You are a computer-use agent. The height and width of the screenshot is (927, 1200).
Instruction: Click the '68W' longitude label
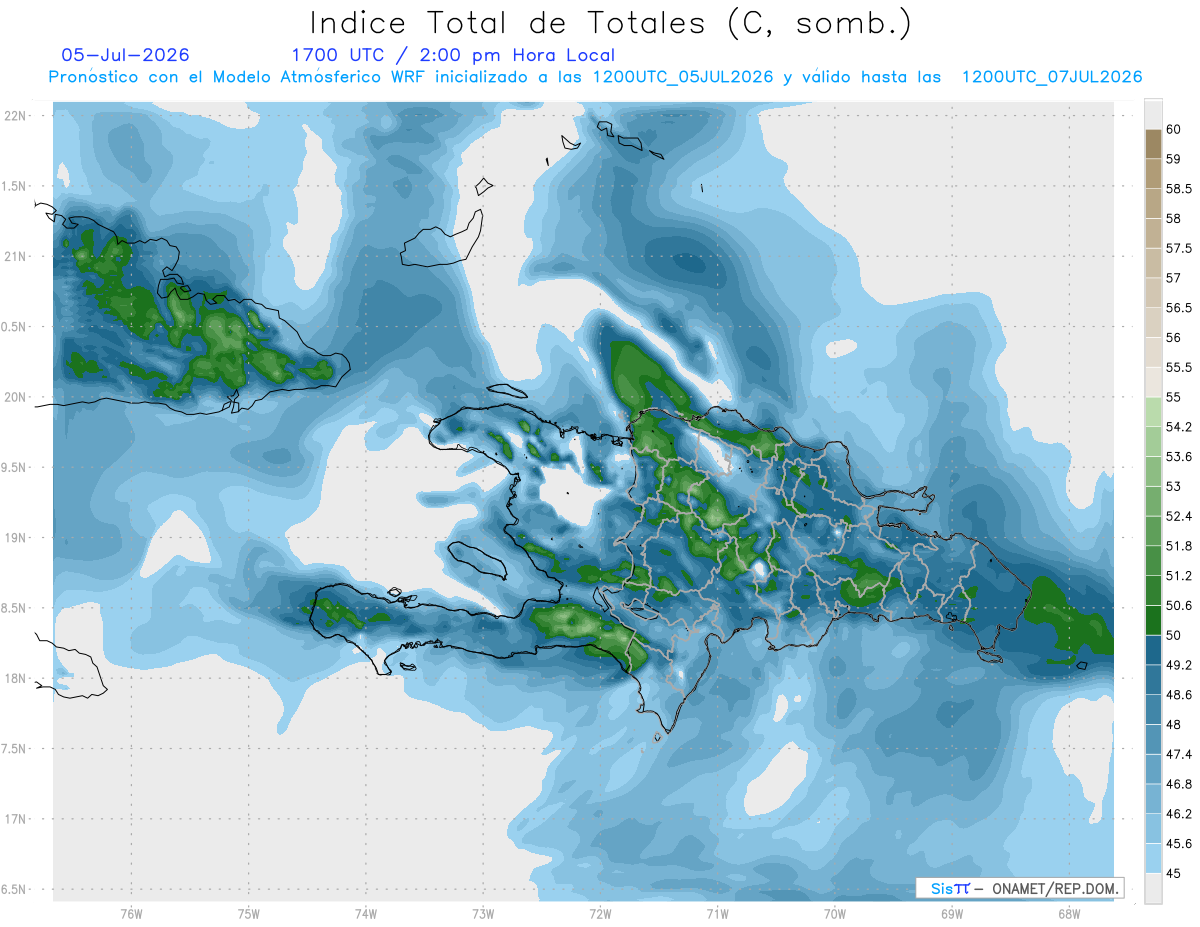(x=1069, y=914)
